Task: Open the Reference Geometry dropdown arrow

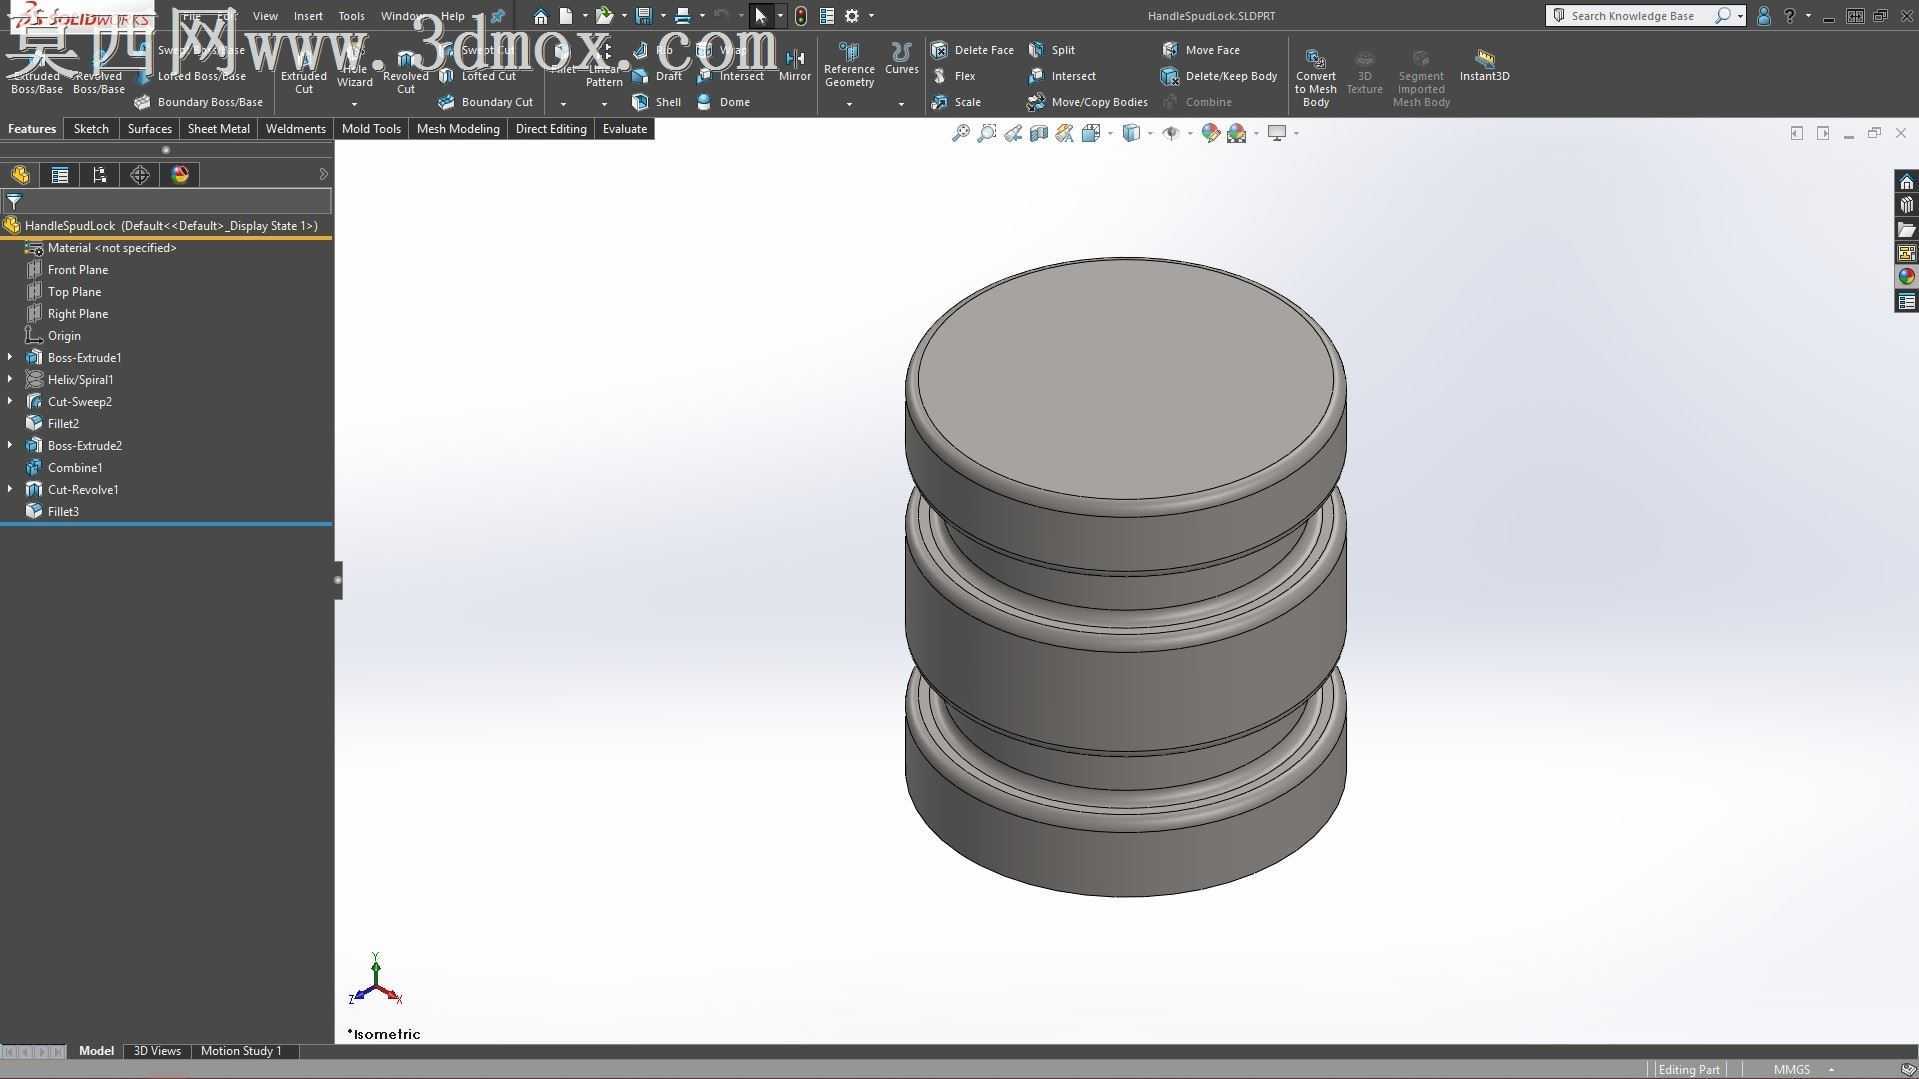Action: pyautogui.click(x=849, y=104)
